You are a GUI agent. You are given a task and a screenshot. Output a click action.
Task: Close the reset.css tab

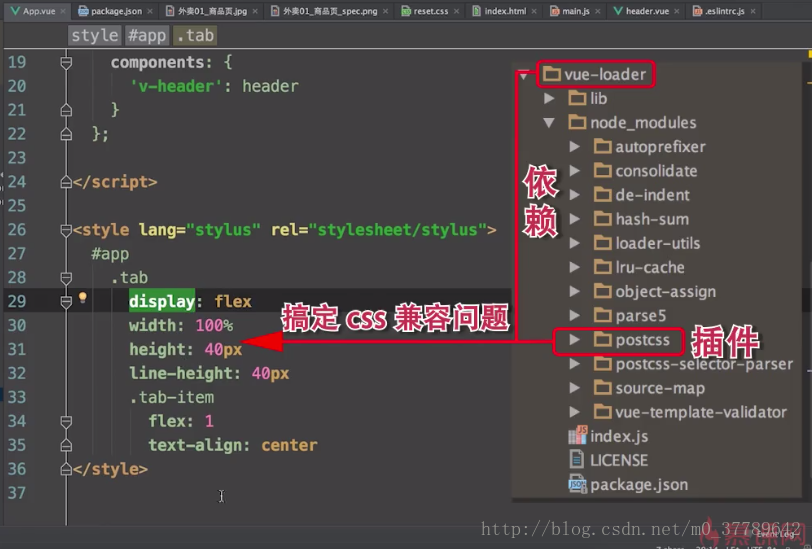point(456,11)
